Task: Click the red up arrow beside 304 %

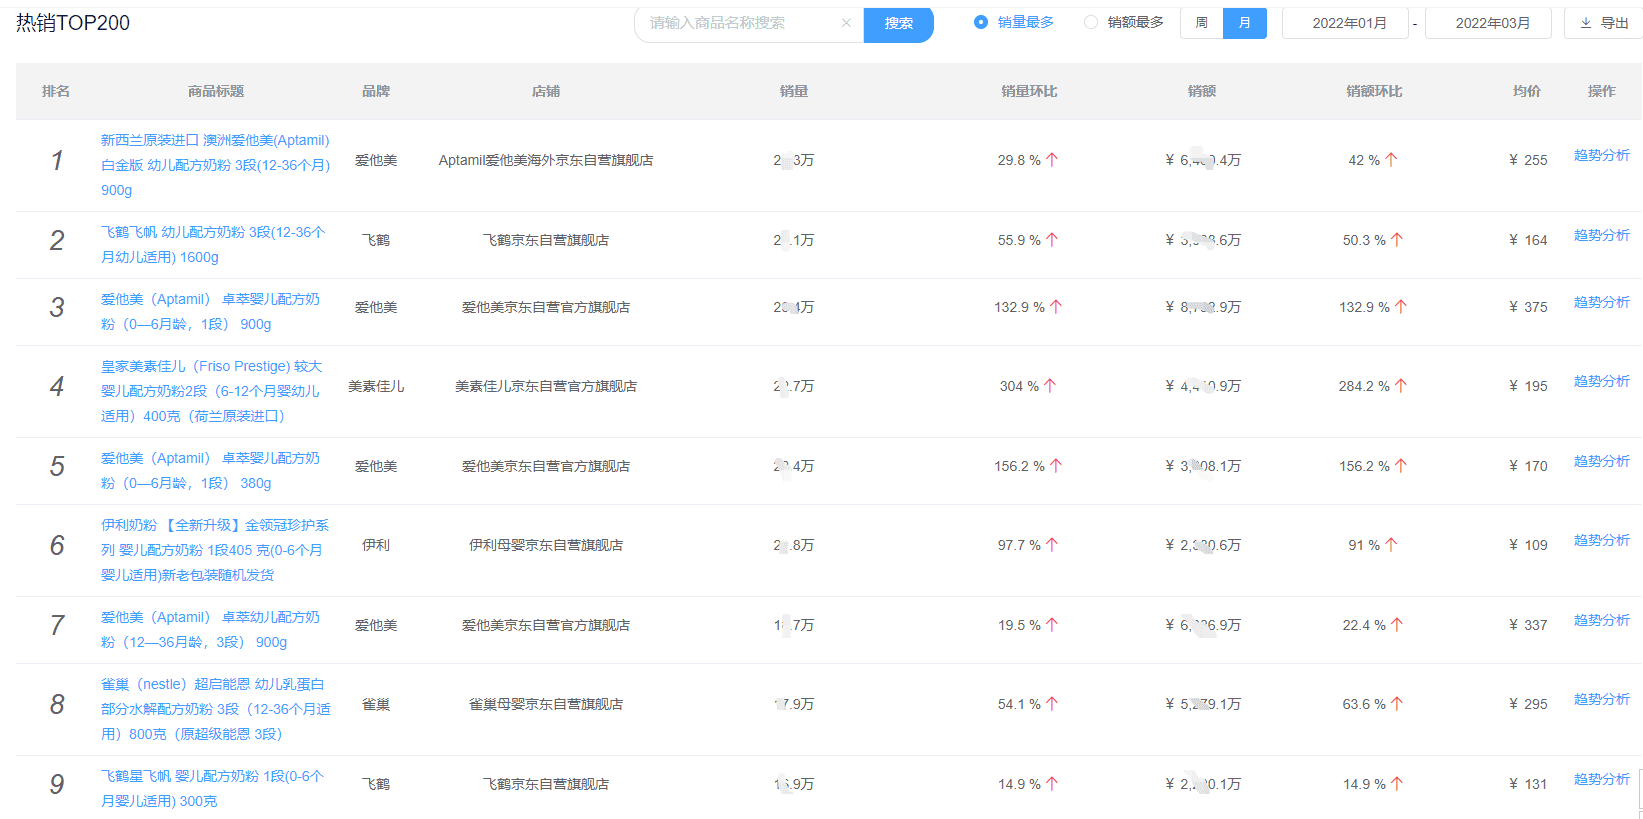Action: coord(1050,386)
